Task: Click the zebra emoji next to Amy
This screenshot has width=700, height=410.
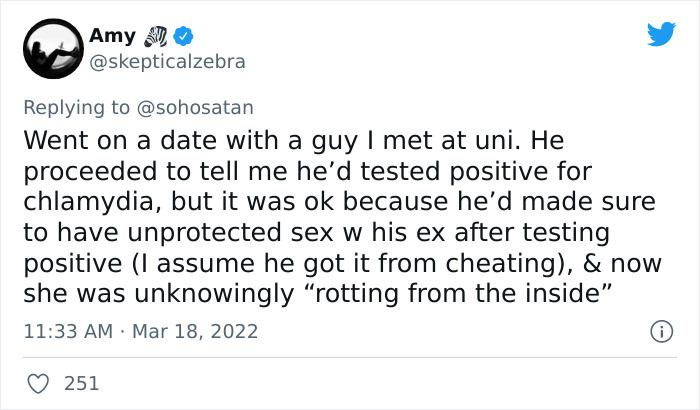Action: [156, 37]
